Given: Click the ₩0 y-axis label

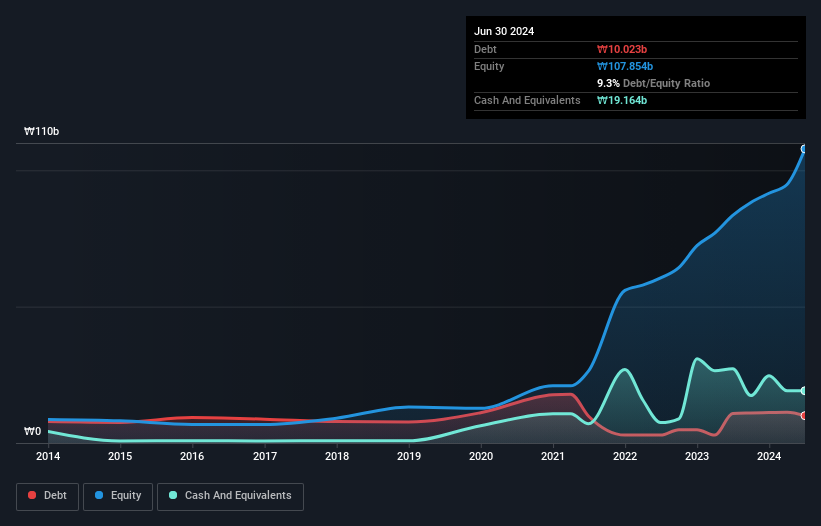Looking at the screenshot, I should coord(32,431).
